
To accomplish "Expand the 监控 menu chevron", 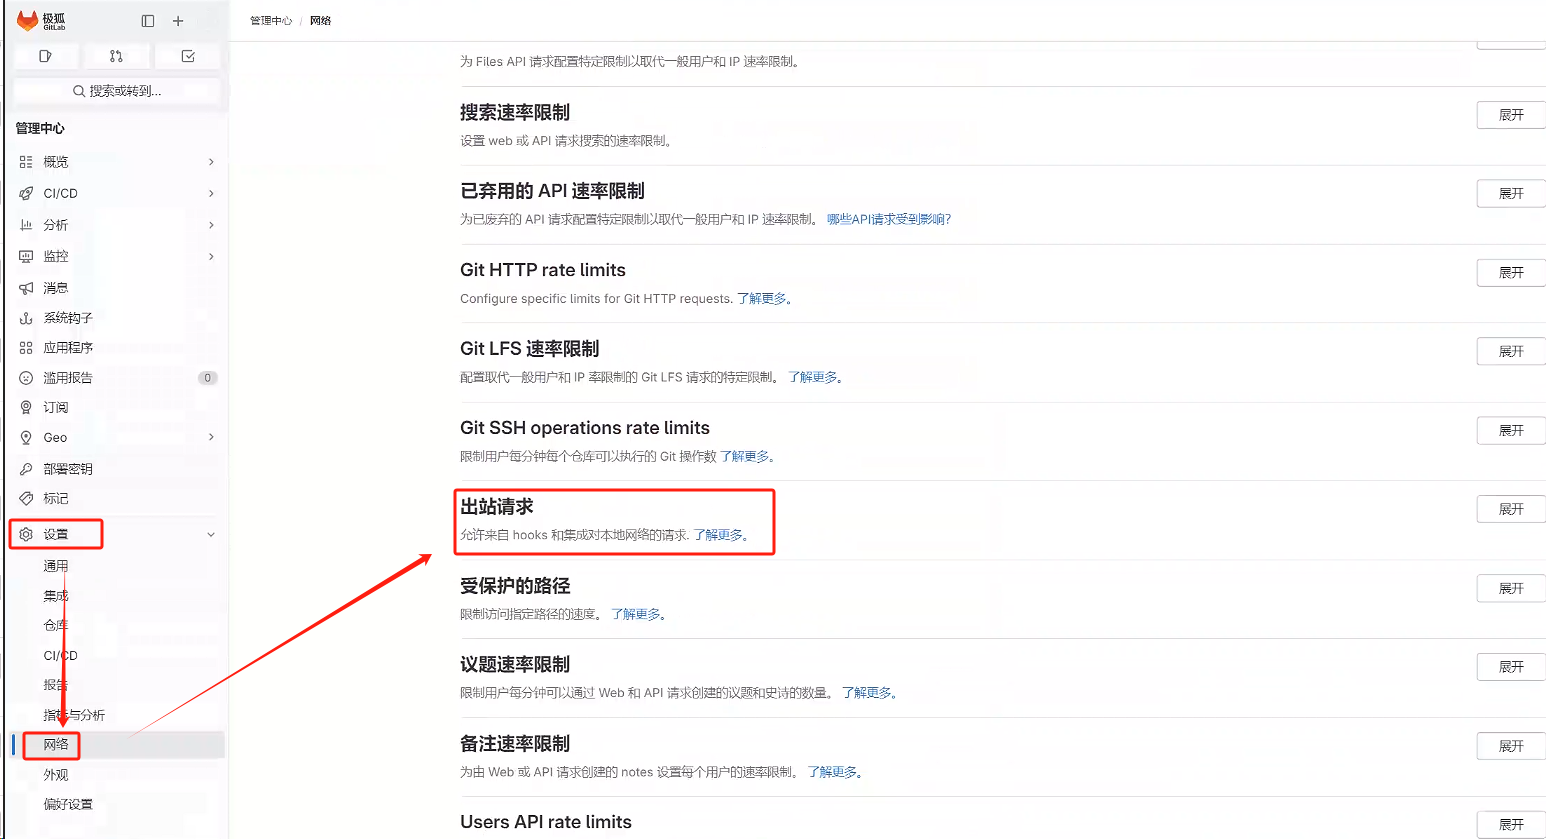I will click(x=211, y=256).
